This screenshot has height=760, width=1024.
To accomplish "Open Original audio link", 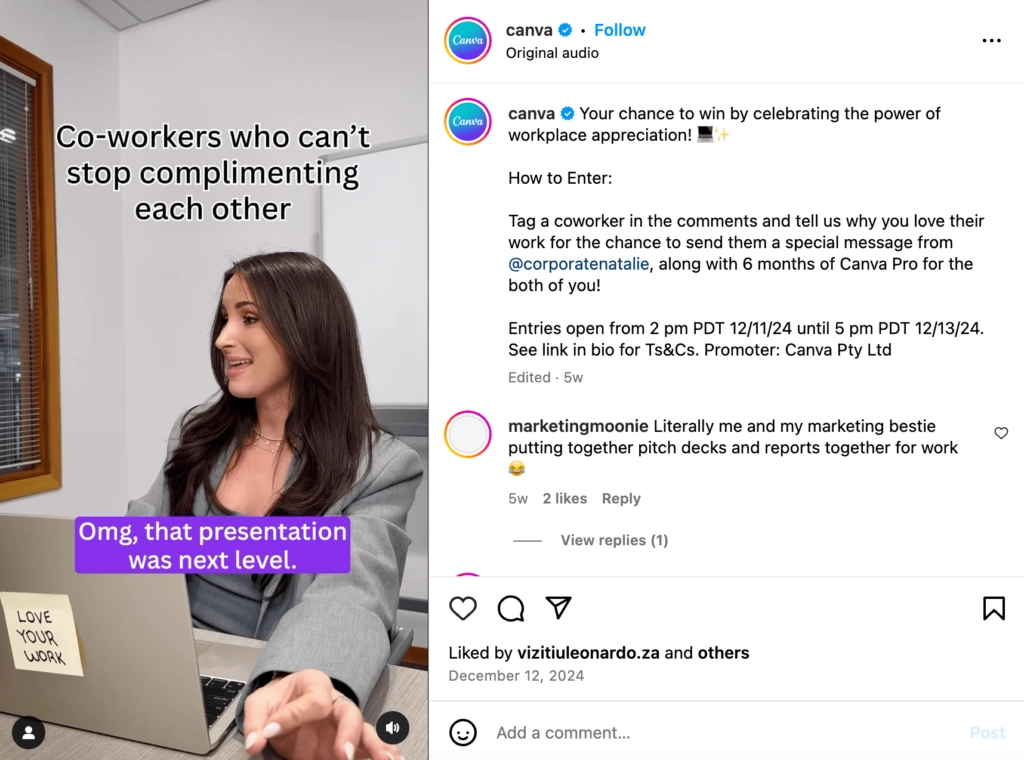I will [552, 53].
